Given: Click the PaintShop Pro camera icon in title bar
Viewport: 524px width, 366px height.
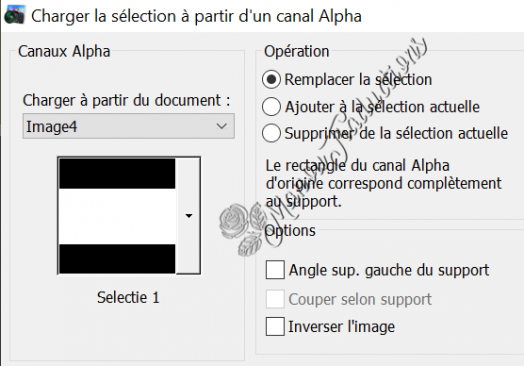Looking at the screenshot, I should pyautogui.click(x=14, y=15).
